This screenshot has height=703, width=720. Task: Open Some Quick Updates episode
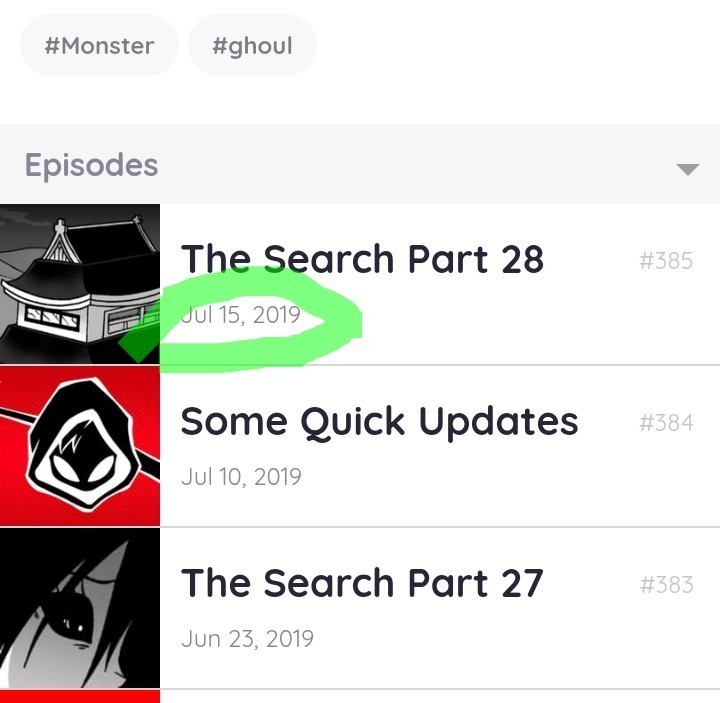click(379, 422)
